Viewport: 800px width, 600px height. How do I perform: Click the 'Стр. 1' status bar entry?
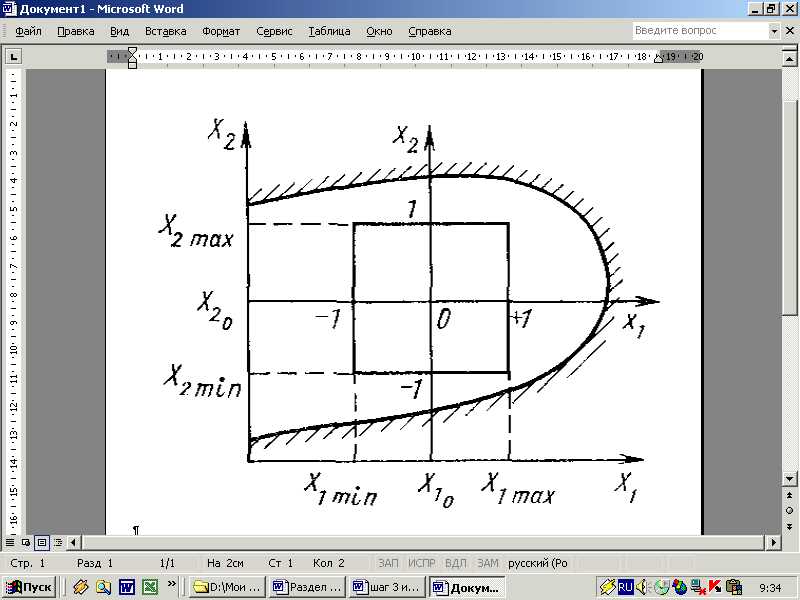(x=28, y=563)
